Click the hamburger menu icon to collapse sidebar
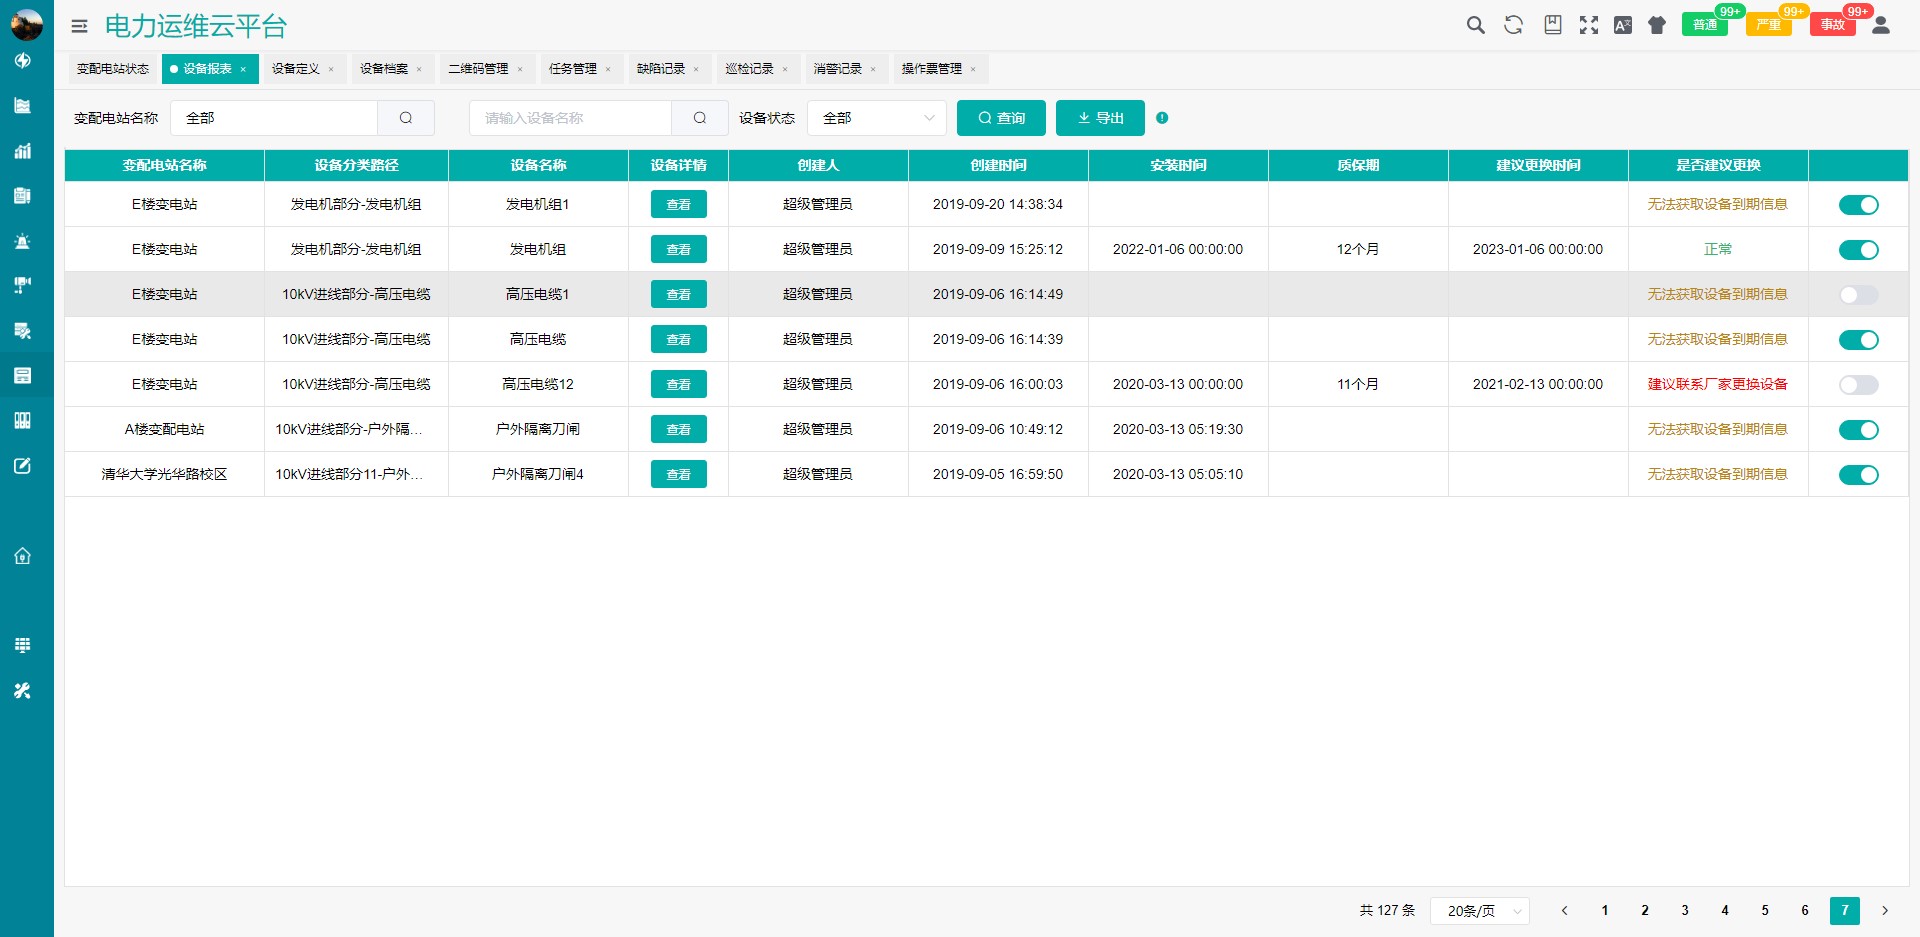 (79, 26)
